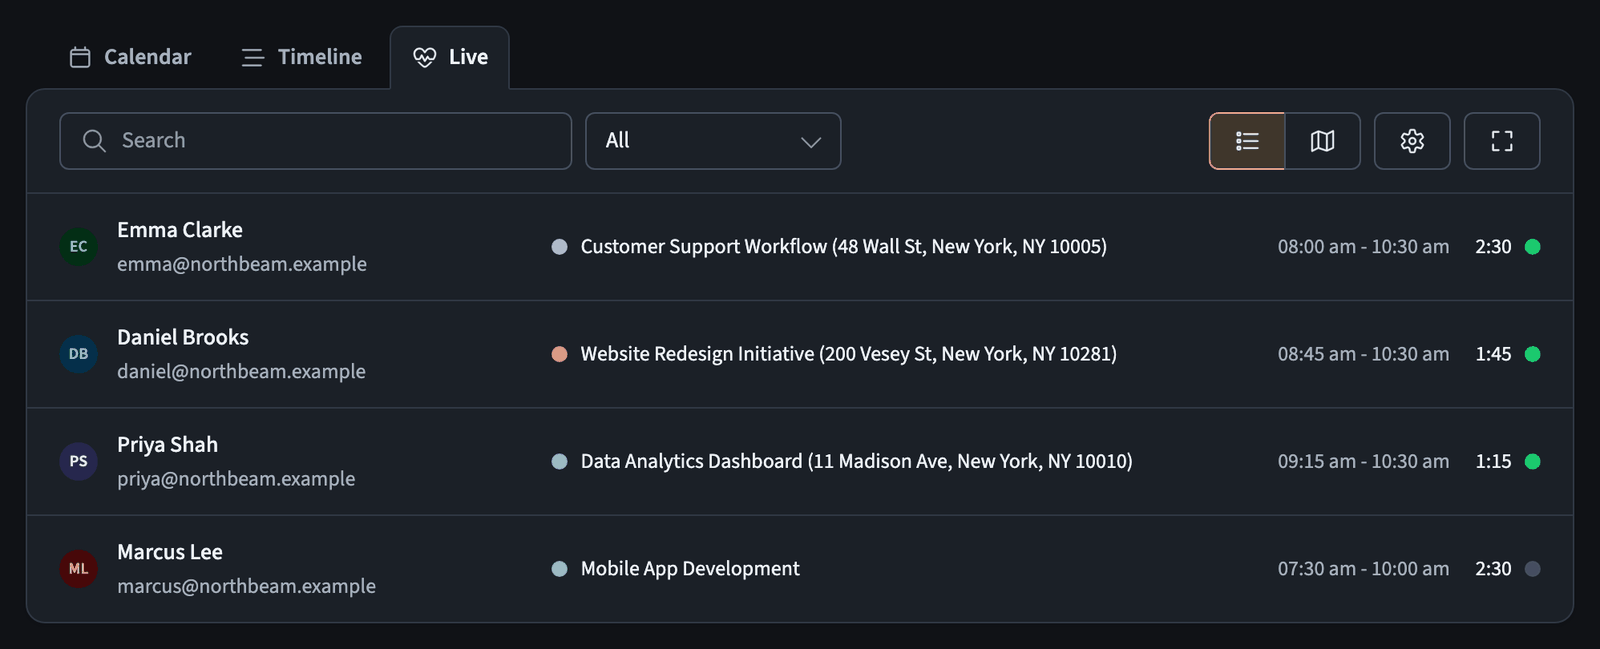
Task: Click Emma Clarke's 2:30 duration
Action: (1493, 247)
